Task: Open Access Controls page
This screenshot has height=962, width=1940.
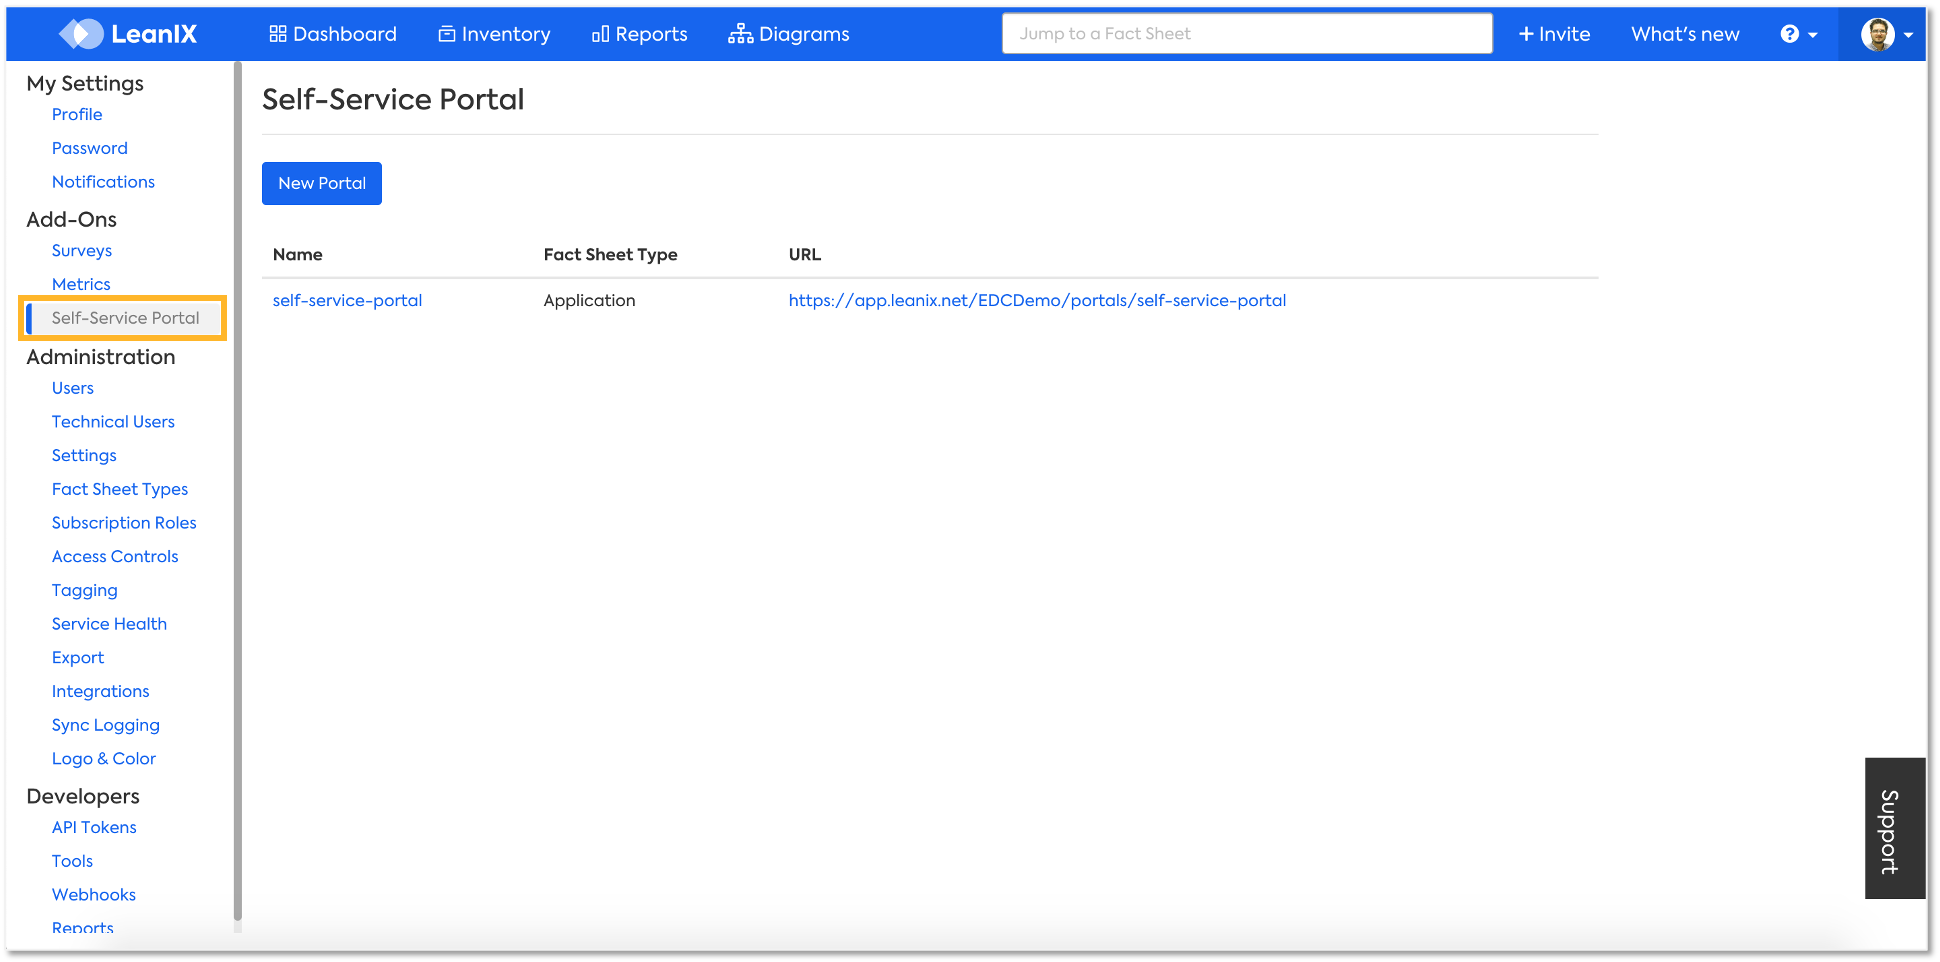Action: click(115, 556)
